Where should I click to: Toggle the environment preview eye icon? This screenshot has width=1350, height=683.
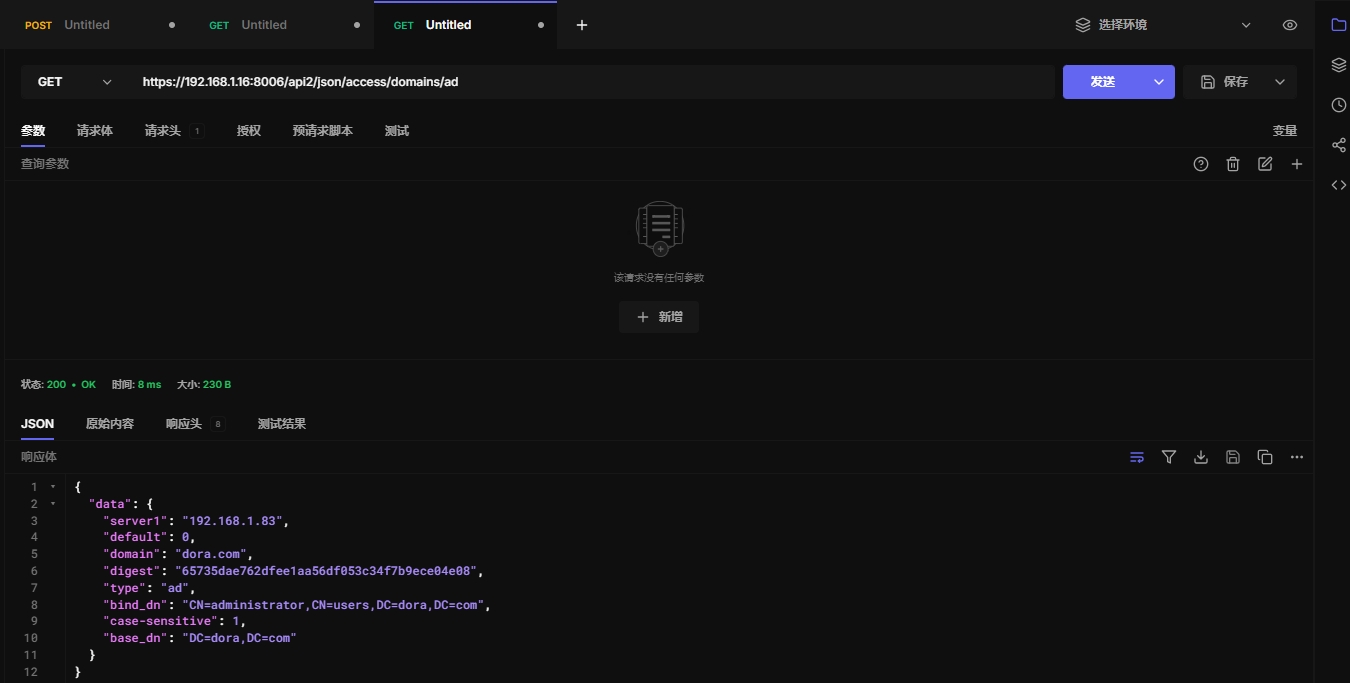click(x=1290, y=25)
